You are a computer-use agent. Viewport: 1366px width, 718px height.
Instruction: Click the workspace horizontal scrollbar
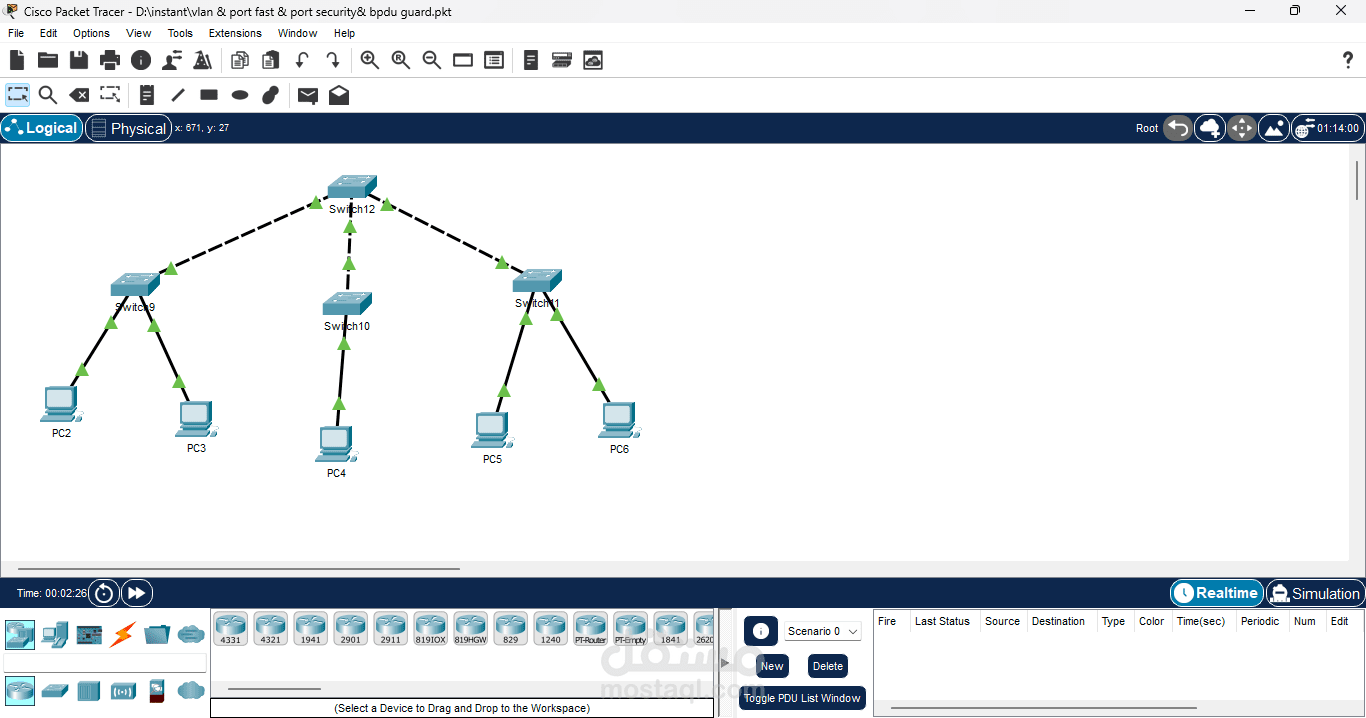click(x=237, y=567)
